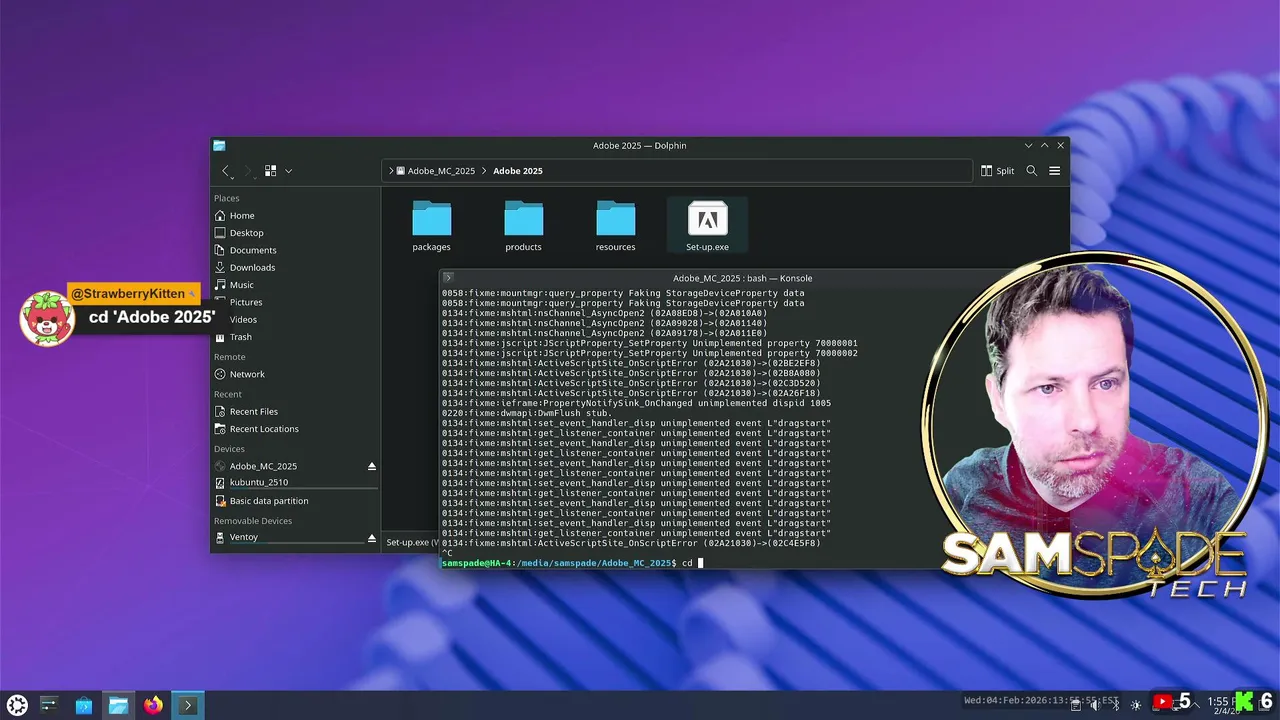Click Konsole title bar menu icon

pos(448,278)
